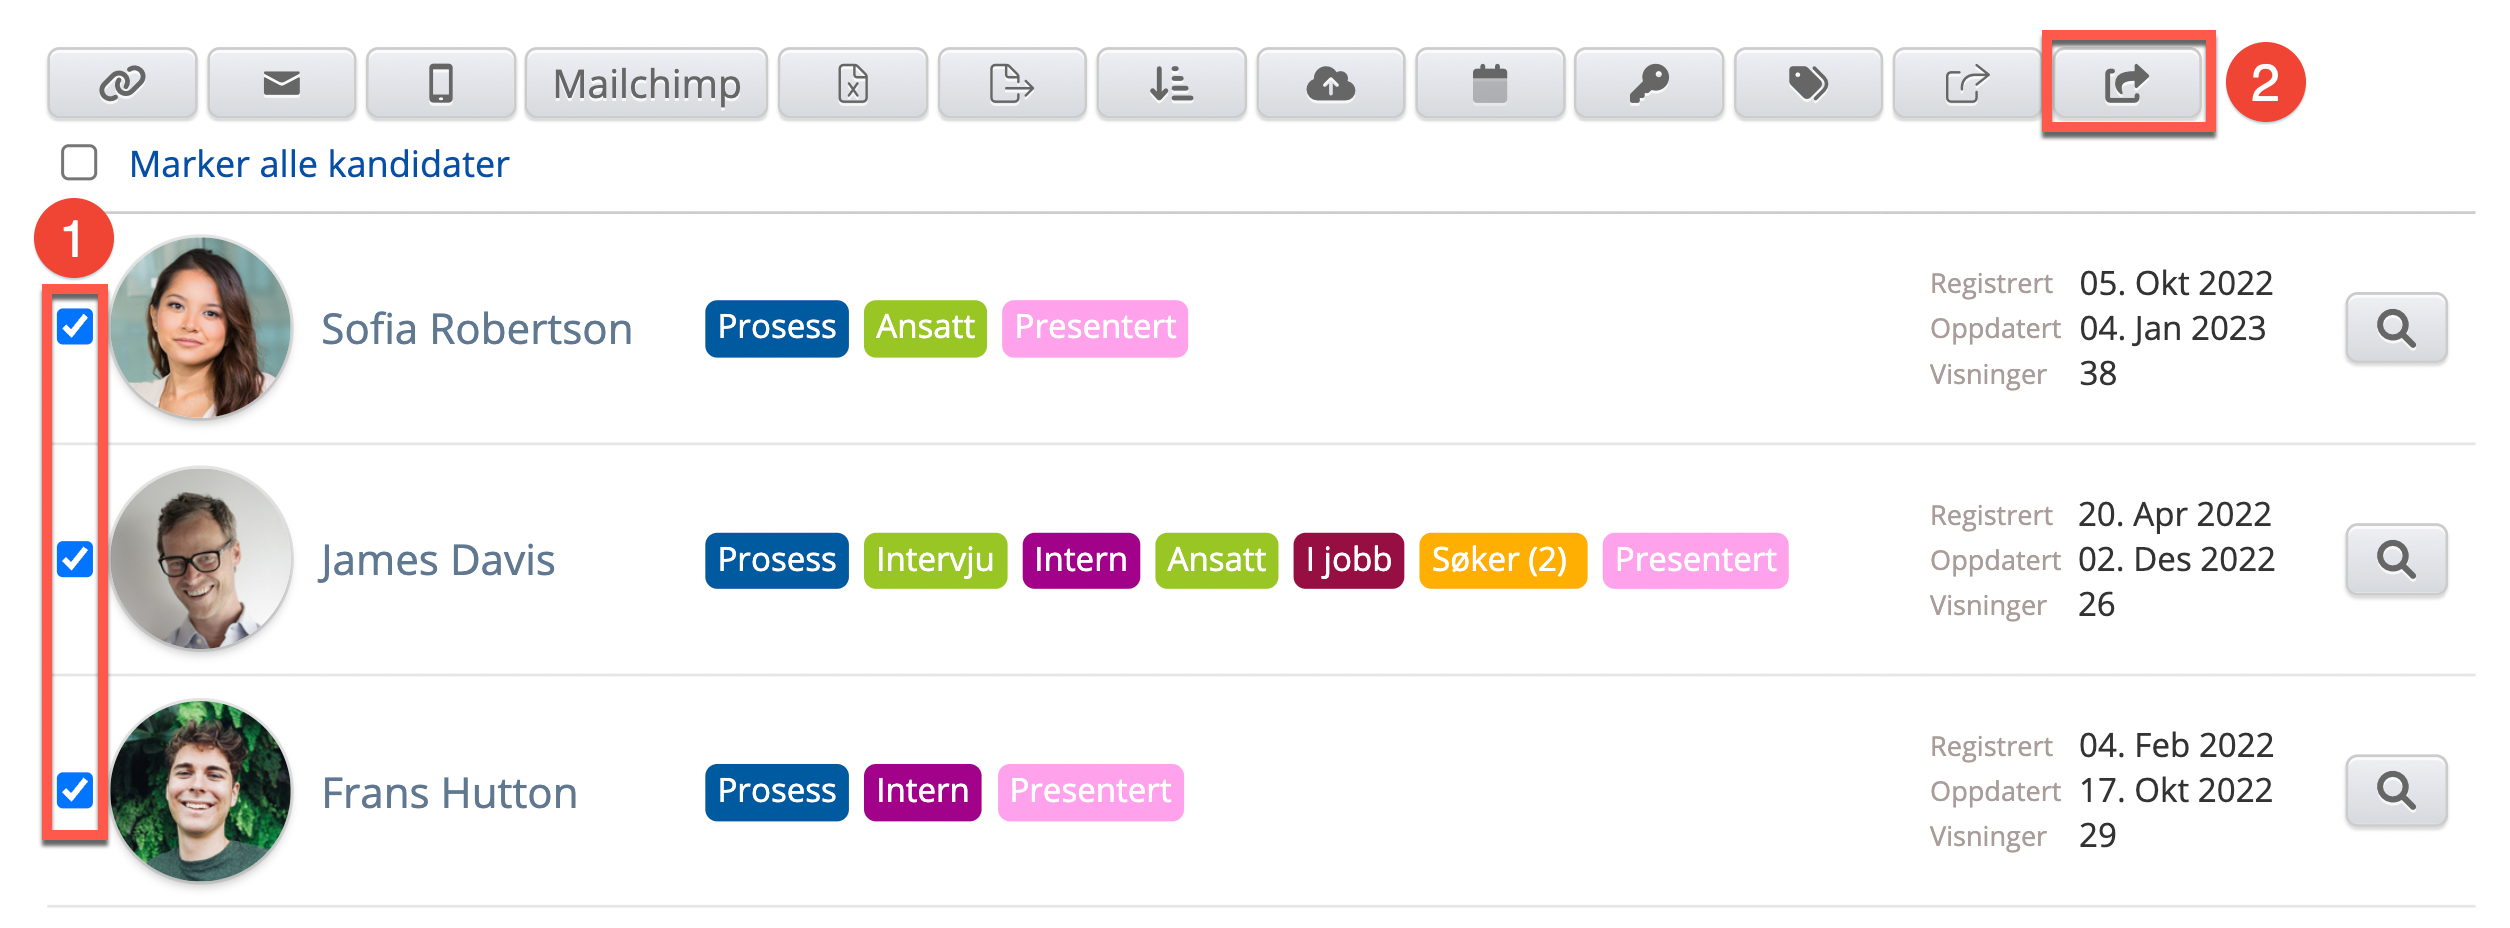
Task: Click James Davis's profile photo
Action: (x=201, y=559)
